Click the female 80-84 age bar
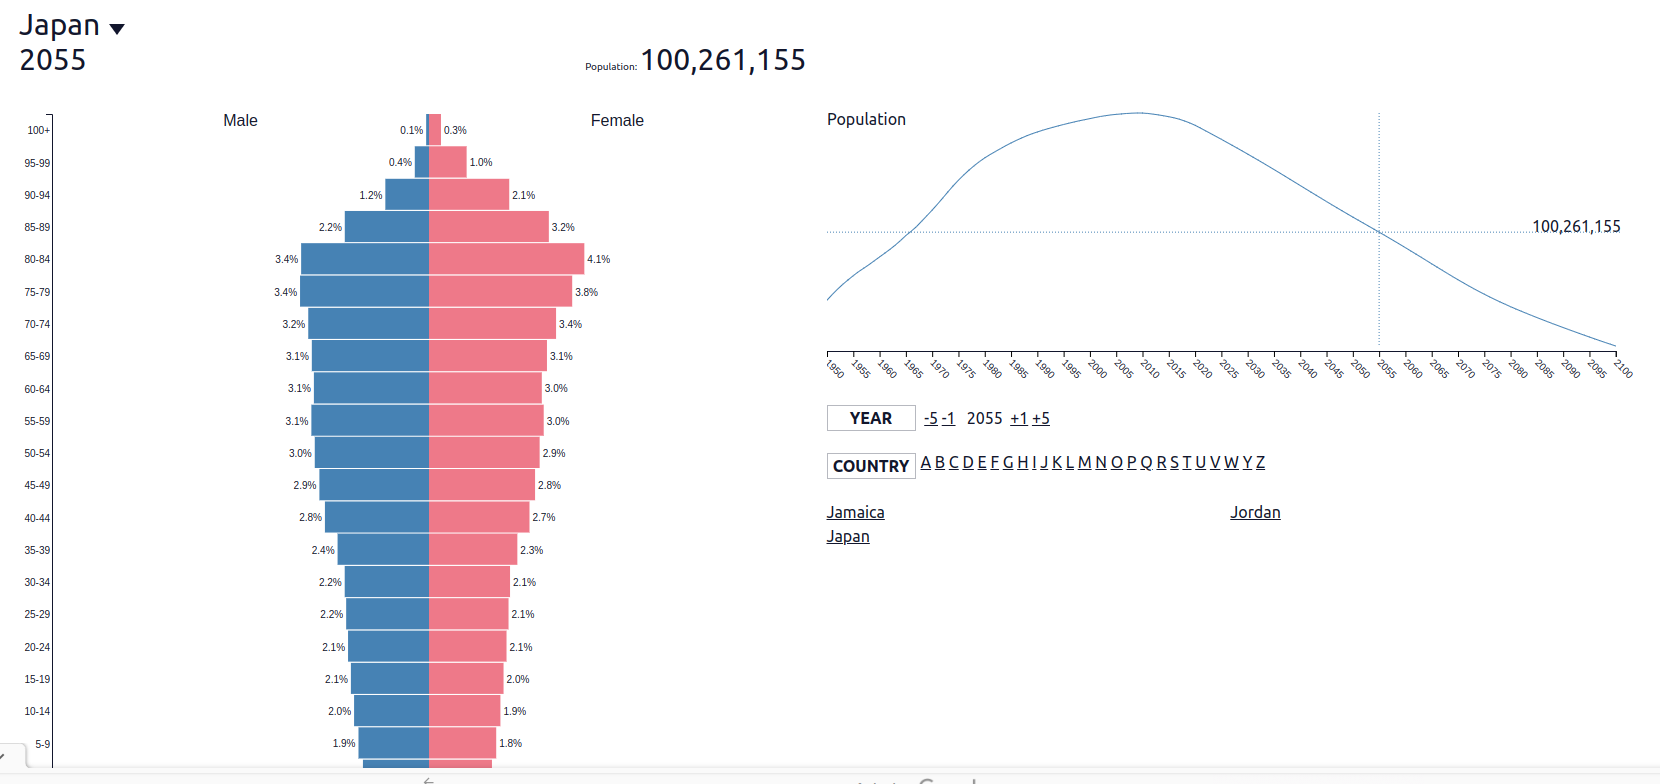This screenshot has width=1660, height=784. (506, 259)
